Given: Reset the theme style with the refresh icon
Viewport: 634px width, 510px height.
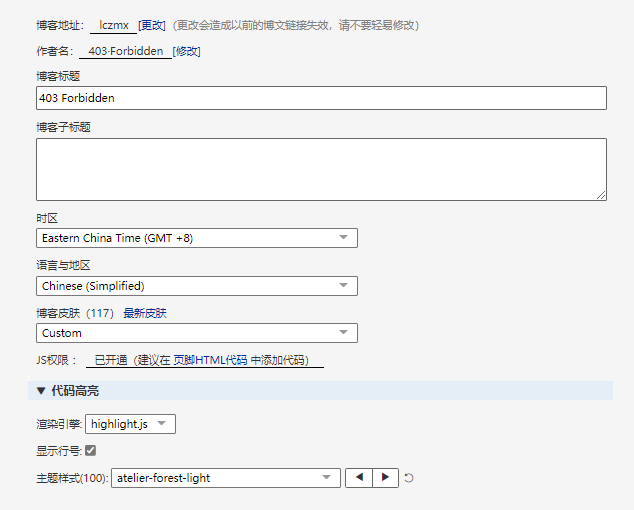Looking at the screenshot, I should (409, 478).
